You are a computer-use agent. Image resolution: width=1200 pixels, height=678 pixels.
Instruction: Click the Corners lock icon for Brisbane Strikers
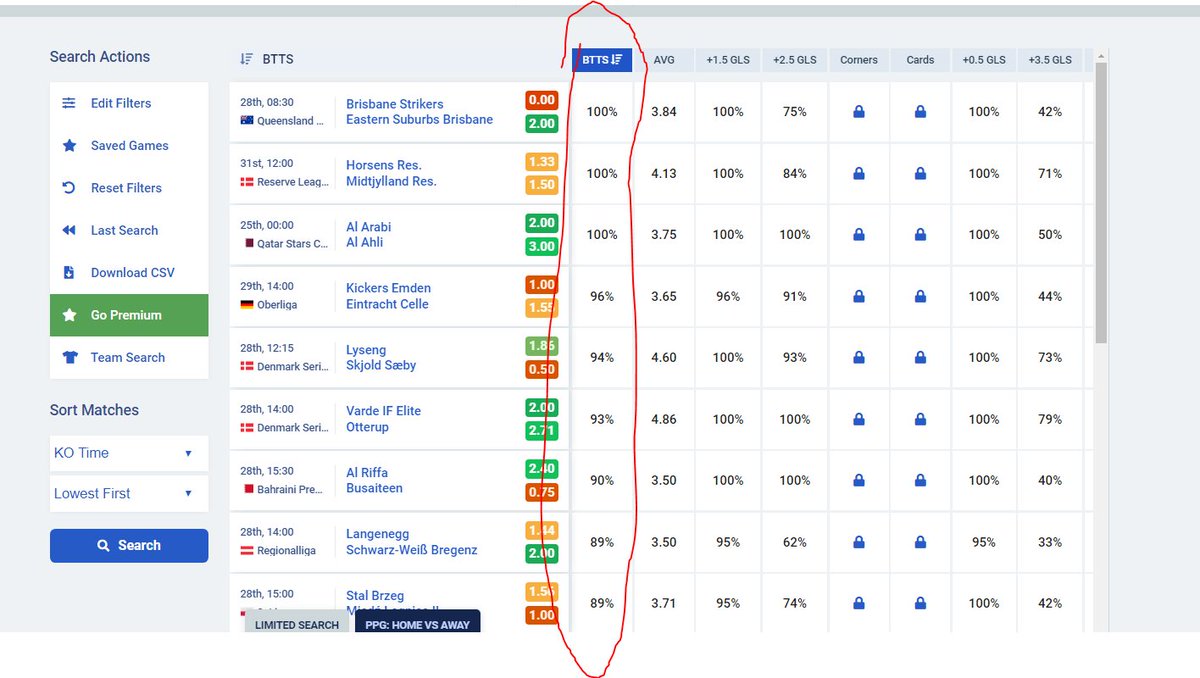tap(859, 112)
